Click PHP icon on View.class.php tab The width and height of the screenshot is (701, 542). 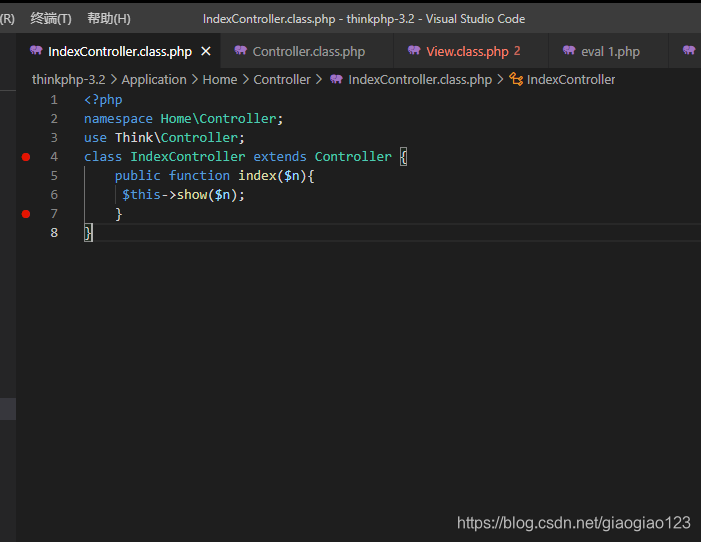point(414,50)
